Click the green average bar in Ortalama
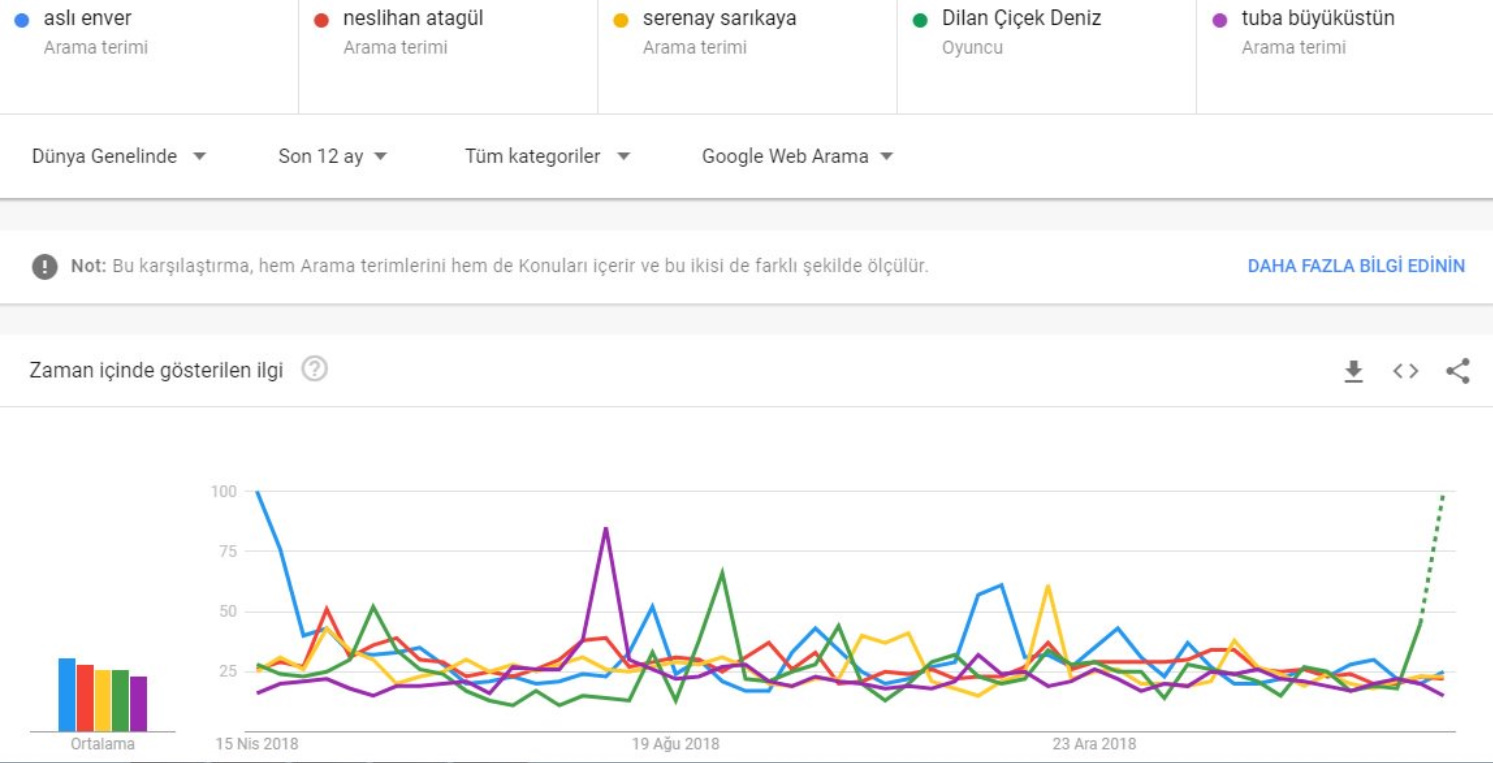The image size is (1493, 763). pos(121,700)
